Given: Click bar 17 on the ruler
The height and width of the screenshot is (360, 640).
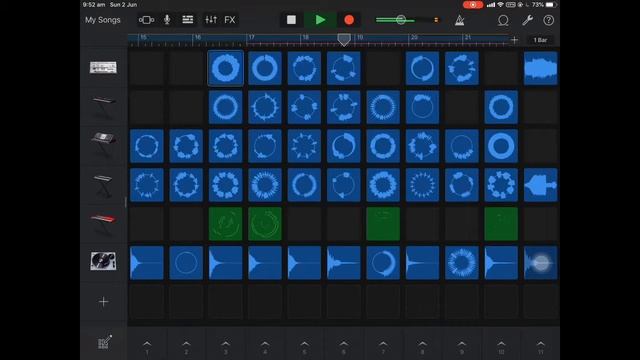Looking at the screenshot, I should point(252,38).
